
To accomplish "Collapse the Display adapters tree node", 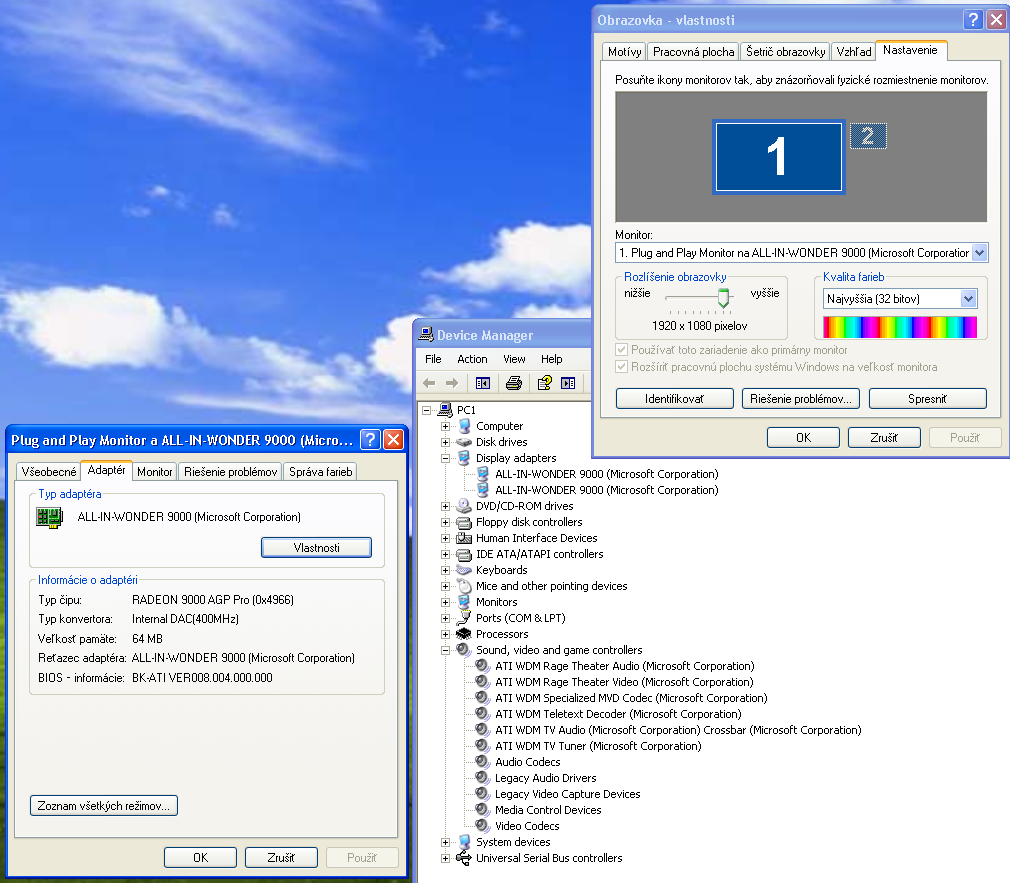I will coord(446,458).
